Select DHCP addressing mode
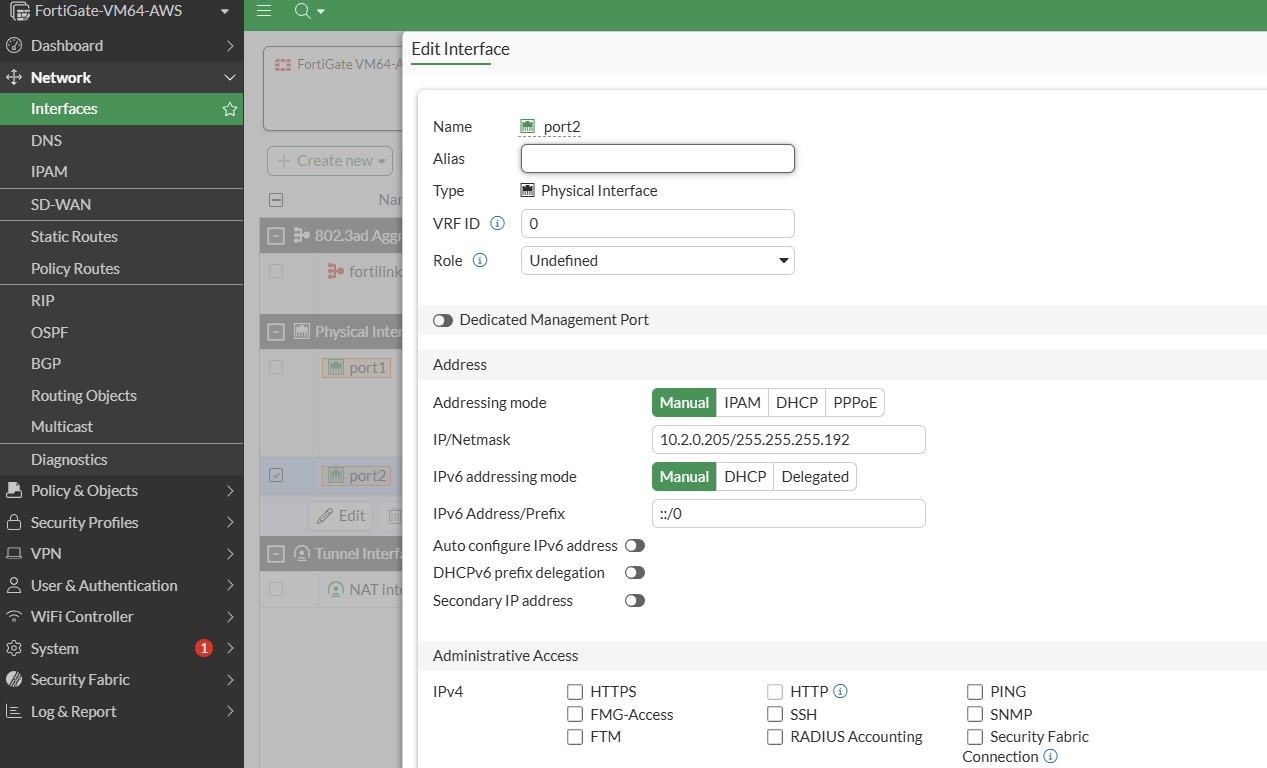 point(796,402)
